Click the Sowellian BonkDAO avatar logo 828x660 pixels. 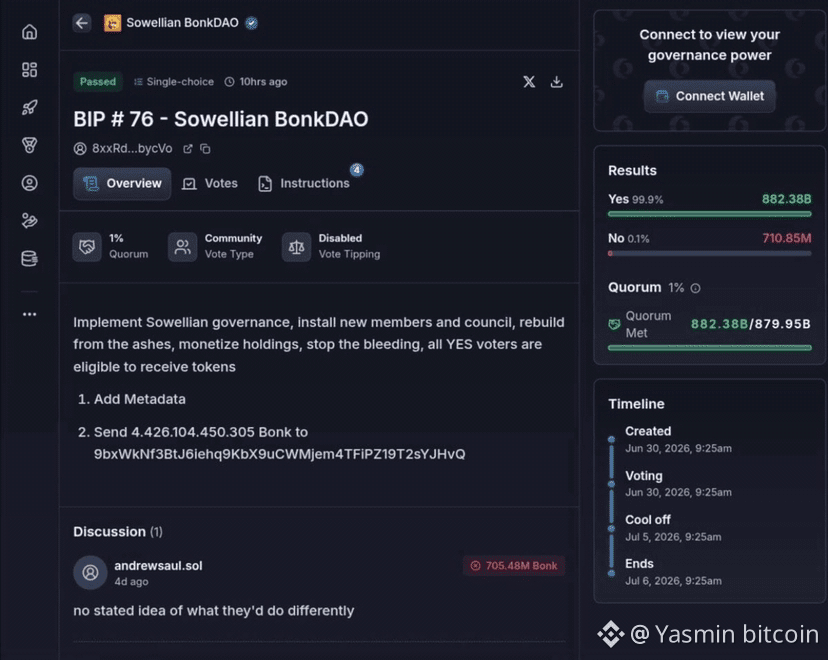click(x=112, y=23)
